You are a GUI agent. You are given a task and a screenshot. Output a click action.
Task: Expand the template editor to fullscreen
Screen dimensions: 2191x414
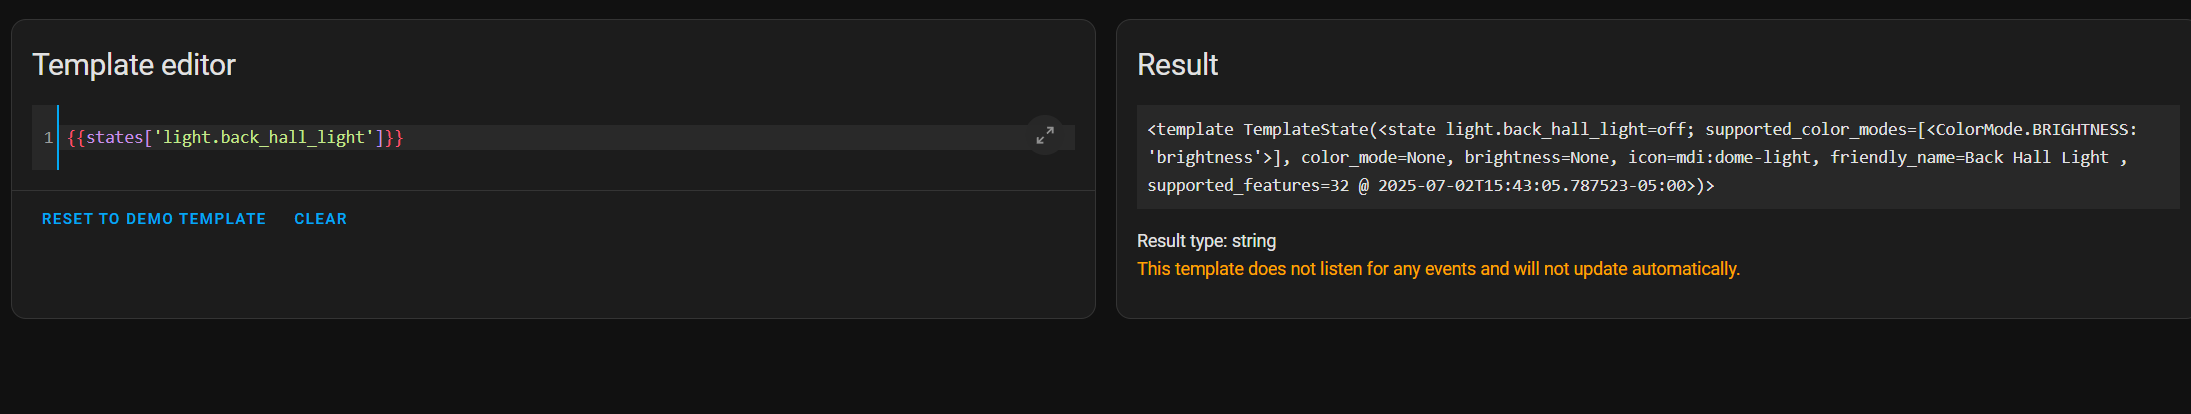click(x=1045, y=135)
